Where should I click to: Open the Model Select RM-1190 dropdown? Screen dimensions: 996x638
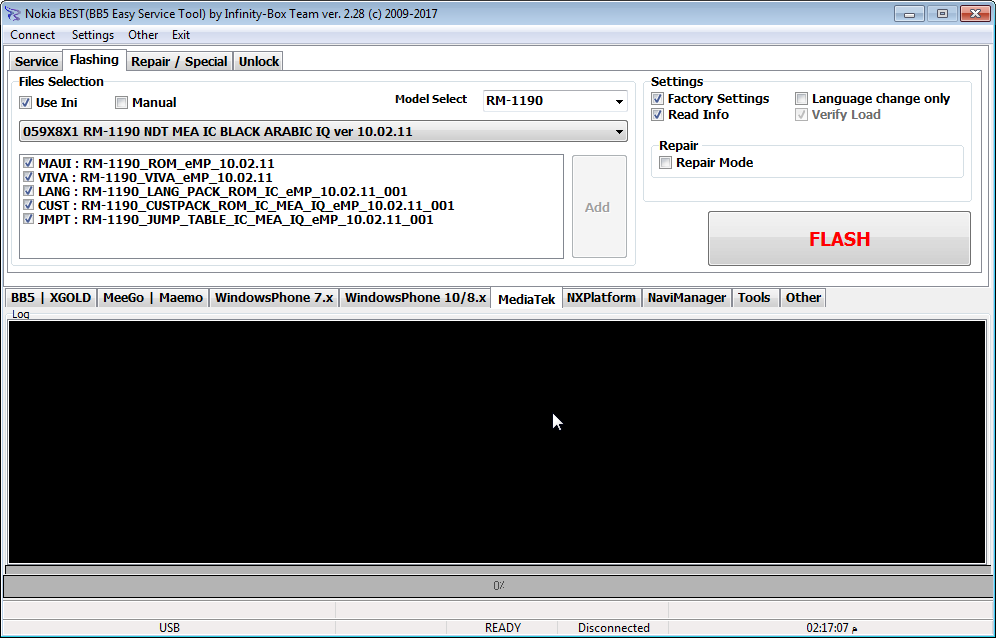point(555,100)
